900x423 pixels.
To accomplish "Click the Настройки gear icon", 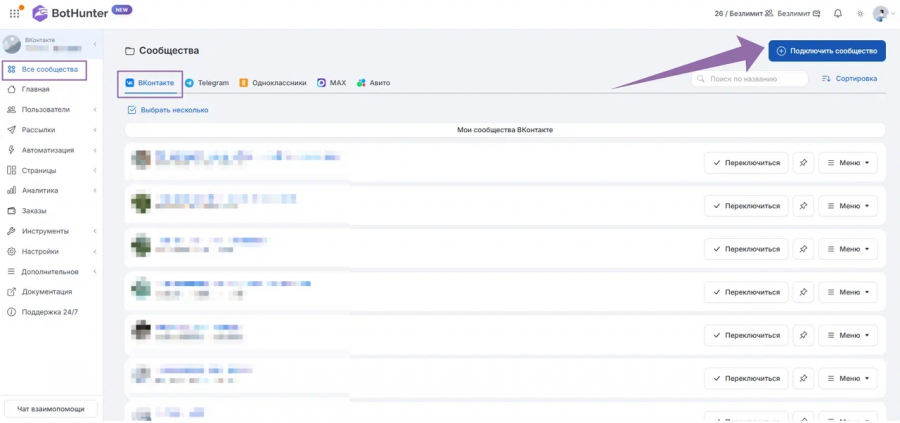I will point(11,251).
